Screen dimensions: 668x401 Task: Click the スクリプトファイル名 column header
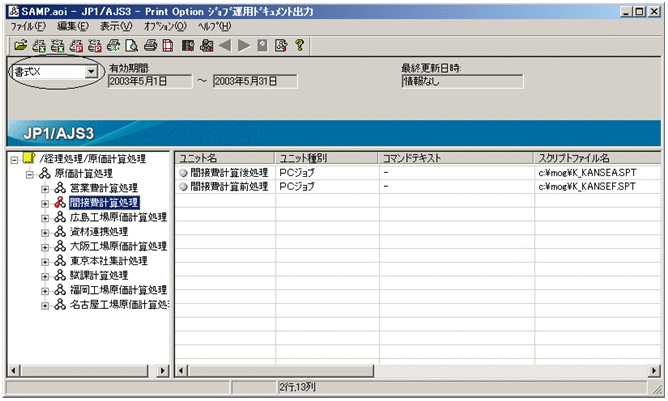click(x=597, y=158)
